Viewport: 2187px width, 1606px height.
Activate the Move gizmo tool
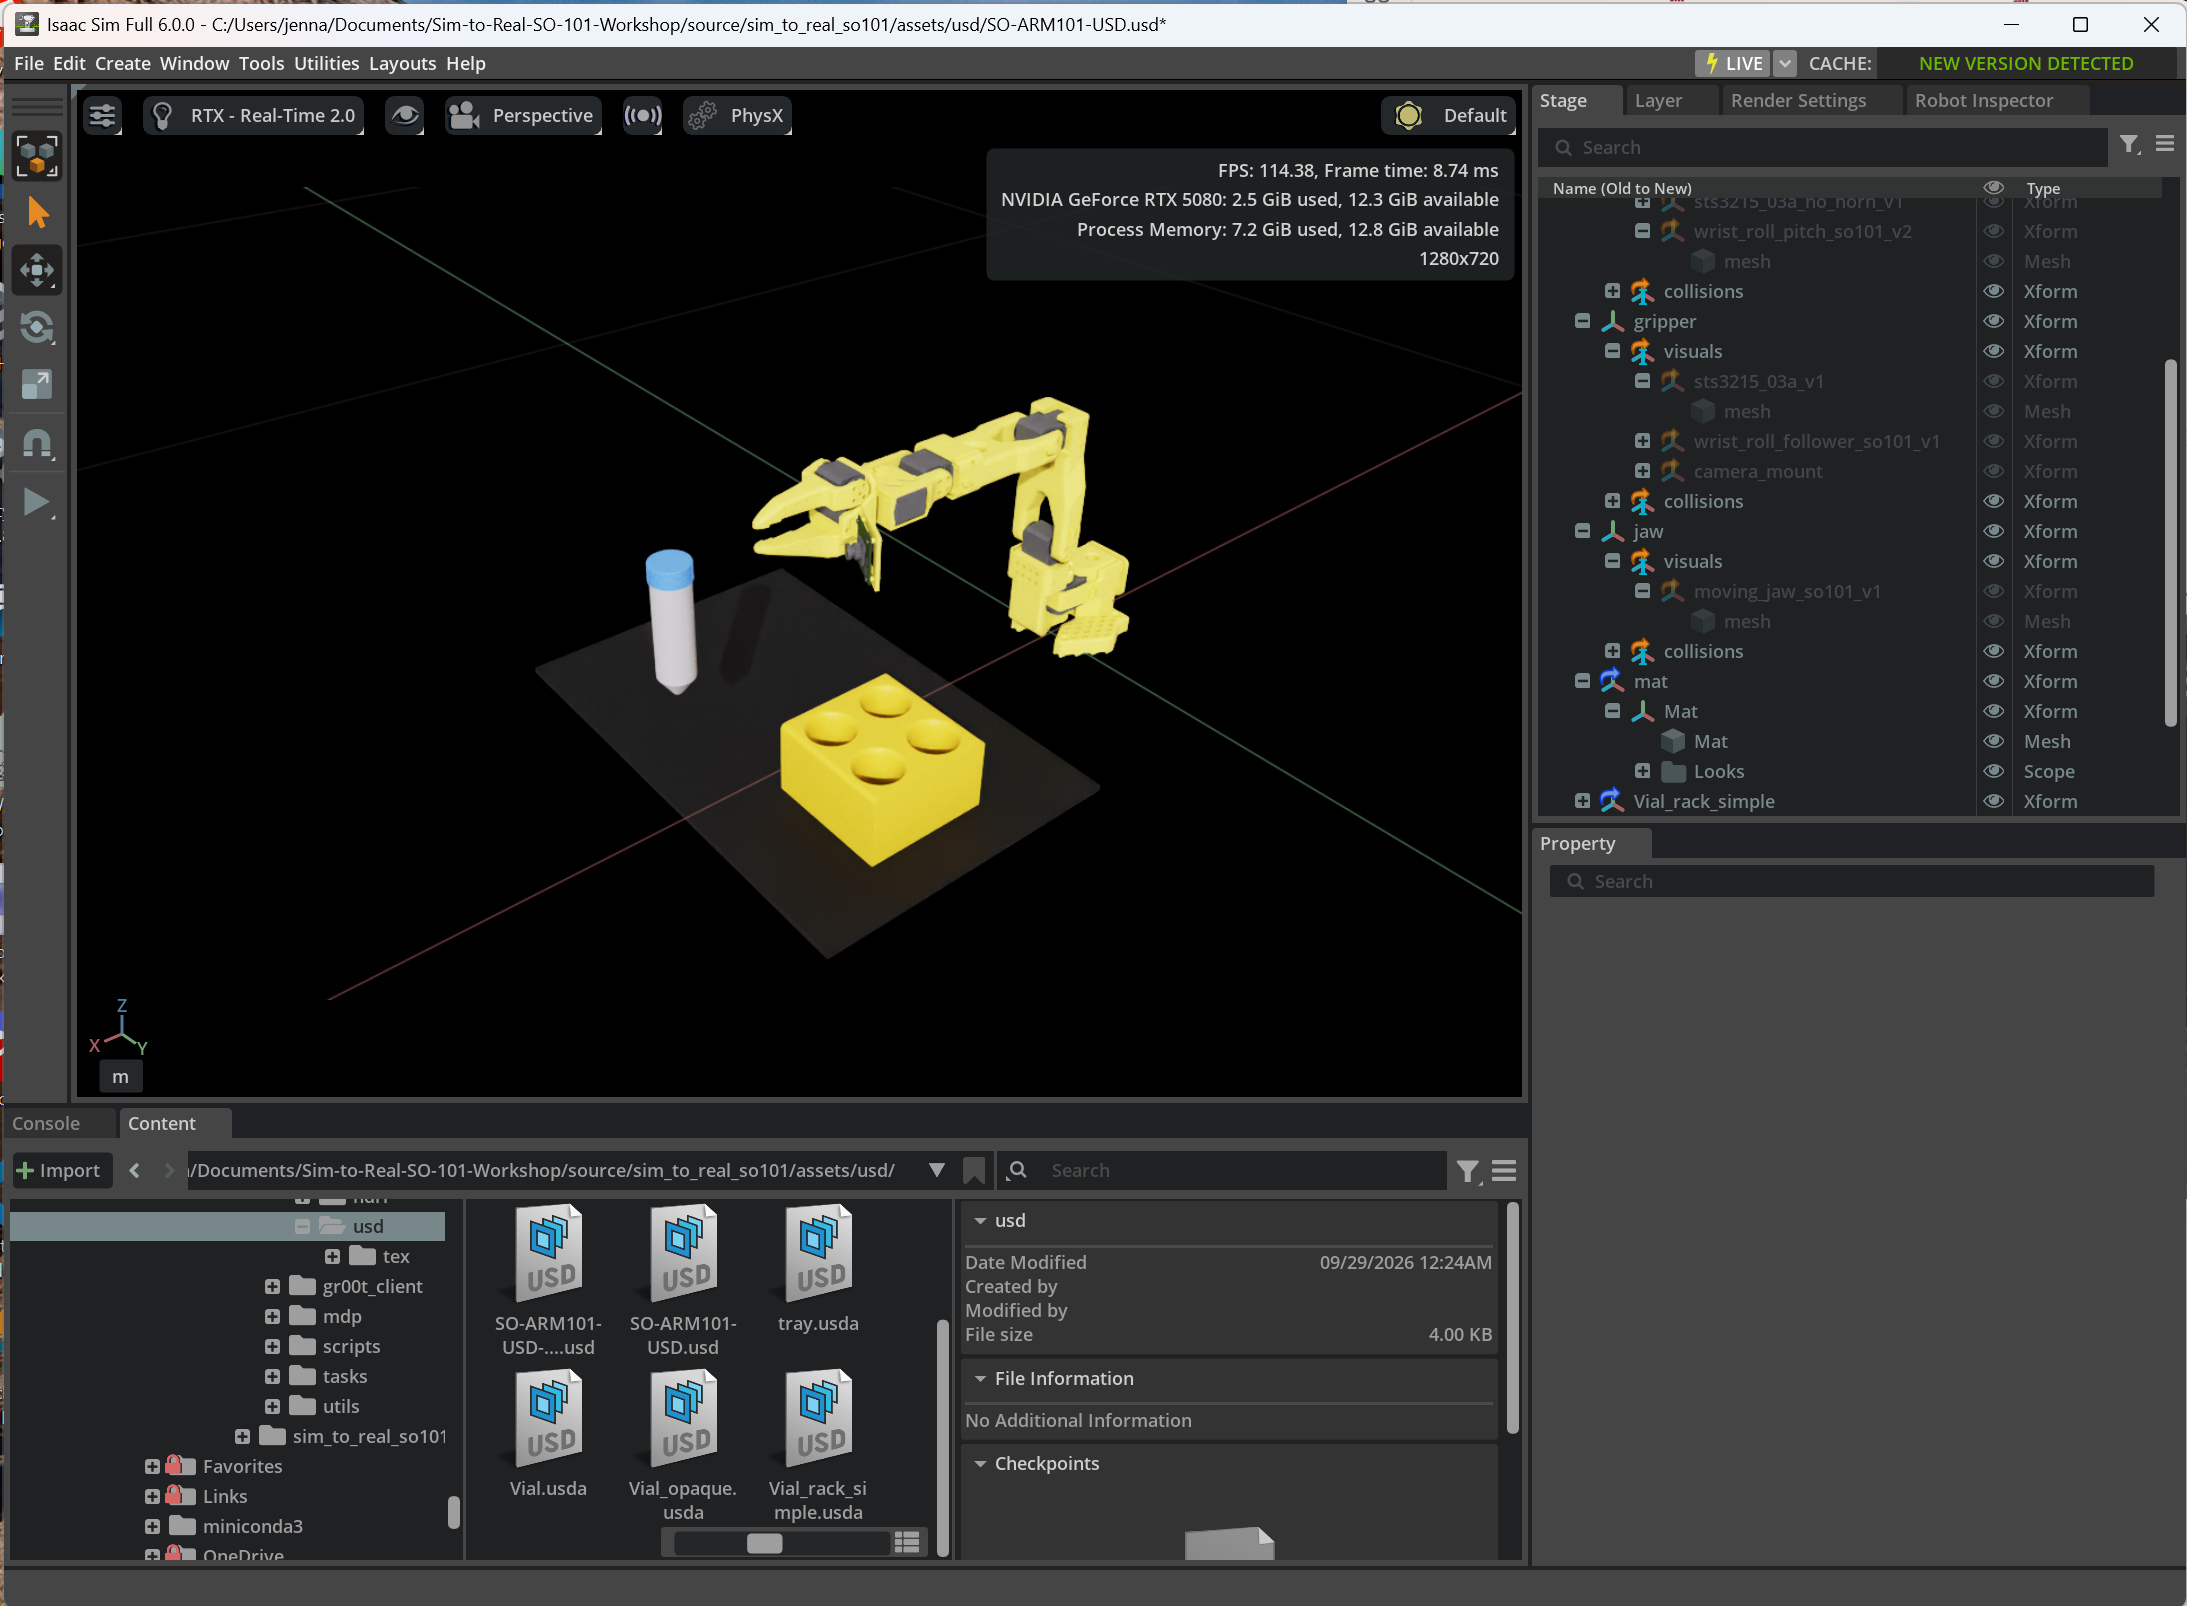(38, 270)
